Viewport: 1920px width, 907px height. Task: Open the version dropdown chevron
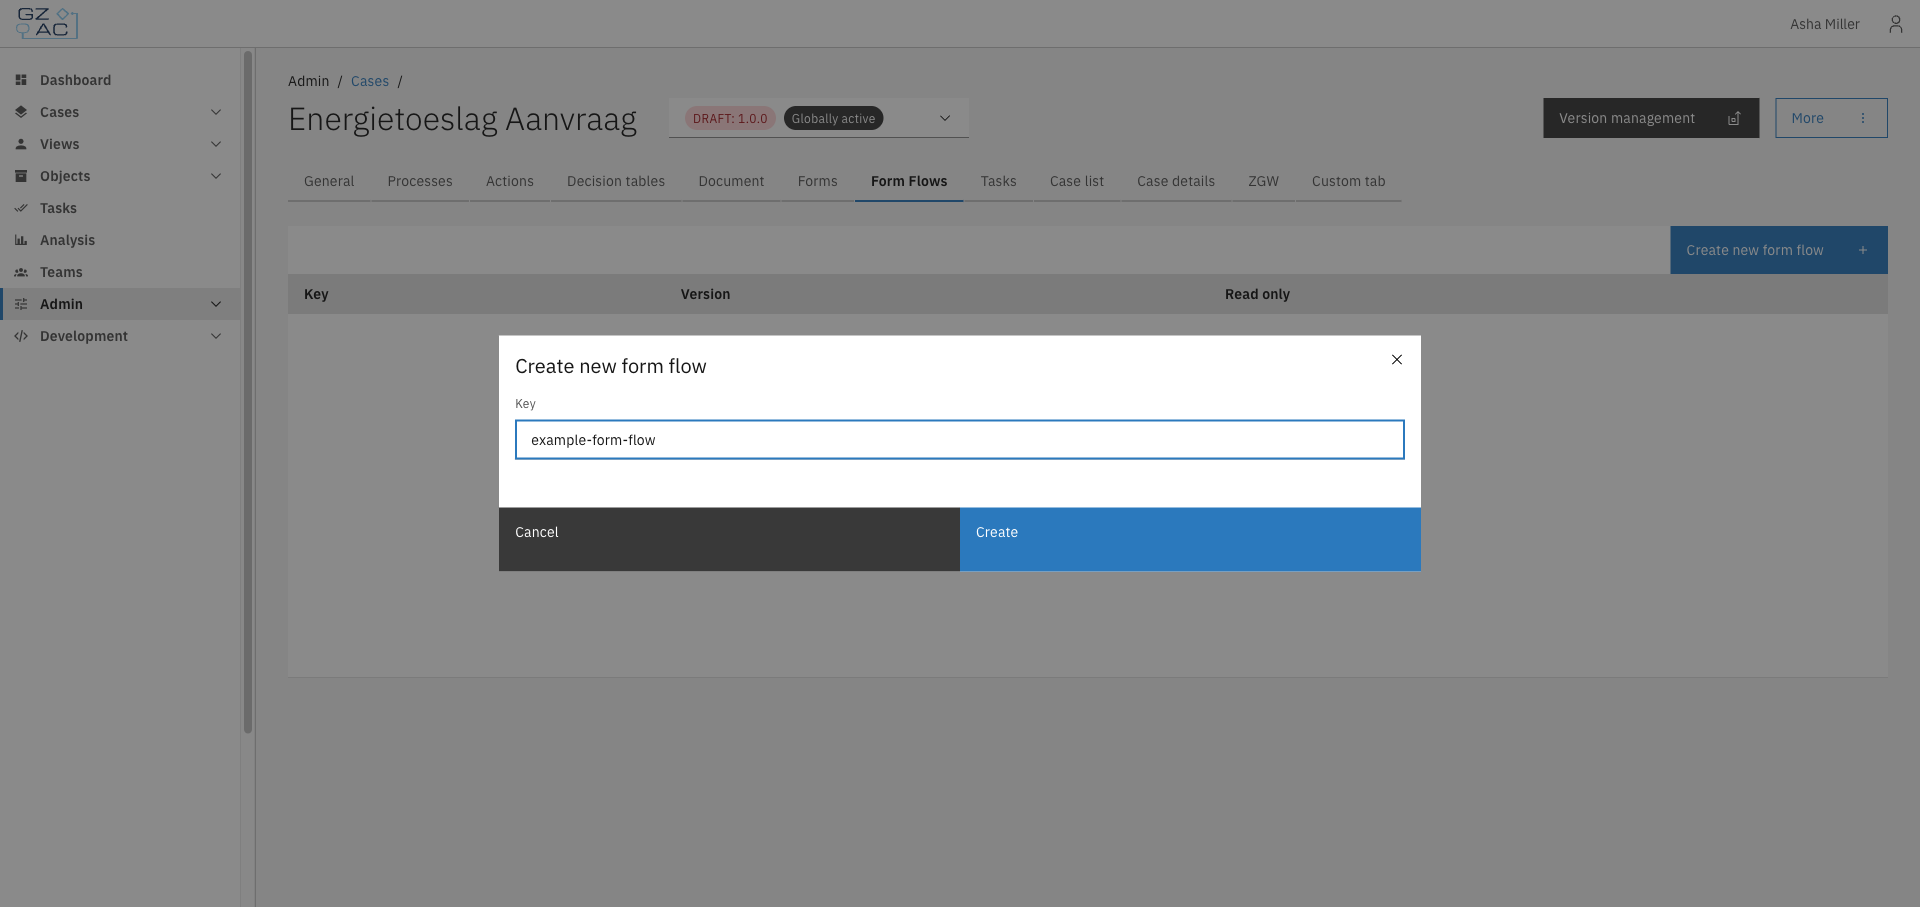tap(945, 118)
